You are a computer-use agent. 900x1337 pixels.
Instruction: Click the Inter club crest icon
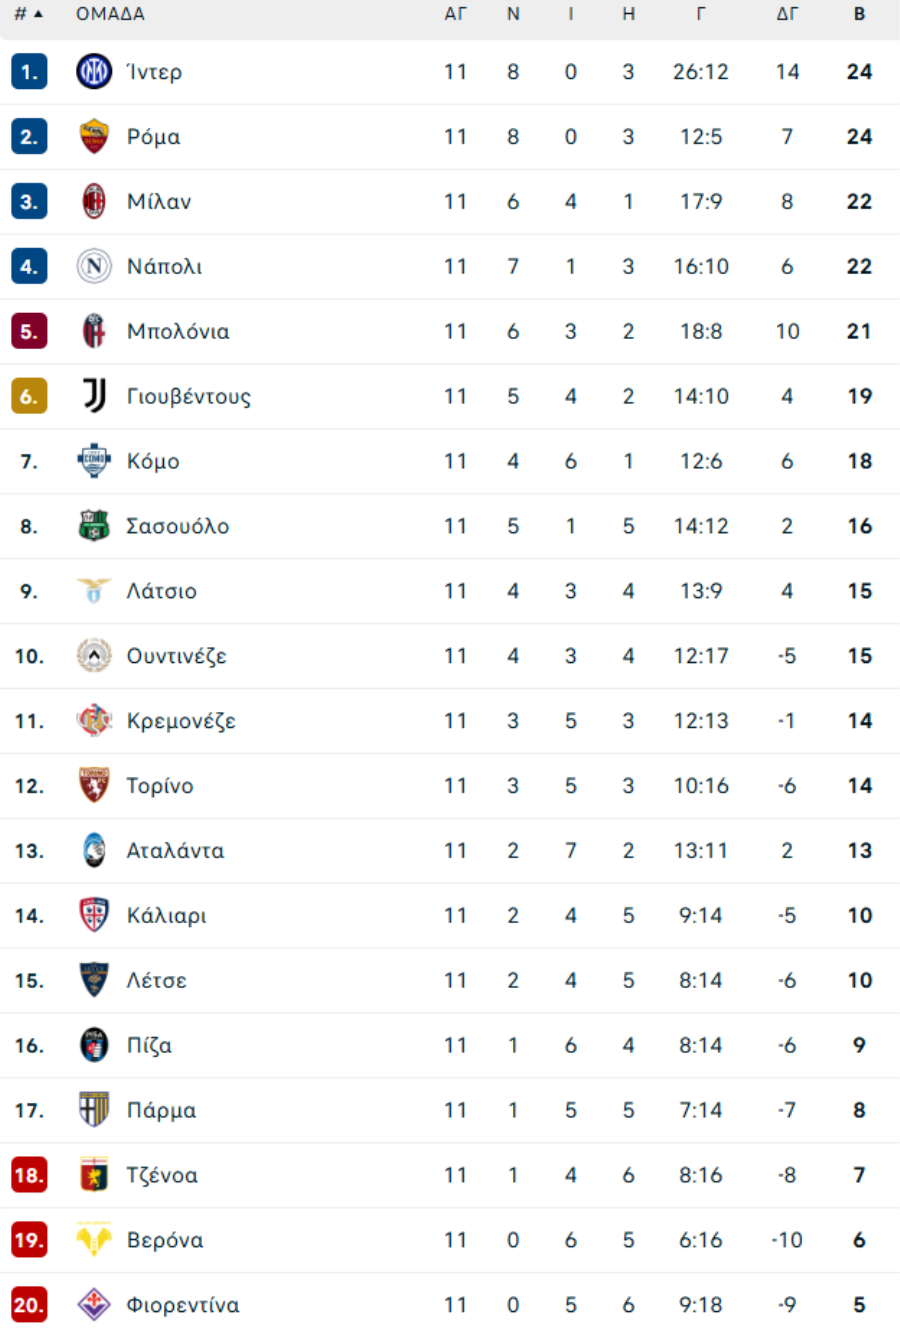pos(94,72)
